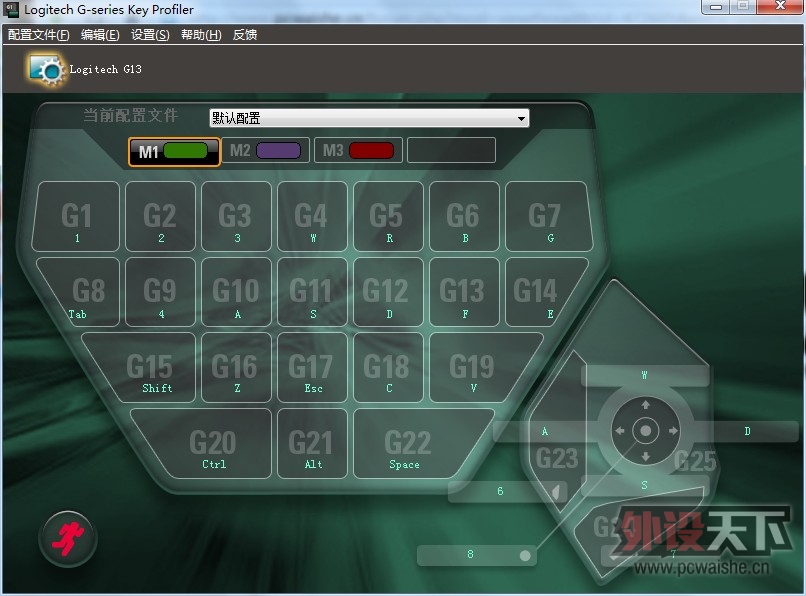The width and height of the screenshot is (806, 596).
Task: Open the 配置文件(F) menu
Action: click(39, 35)
